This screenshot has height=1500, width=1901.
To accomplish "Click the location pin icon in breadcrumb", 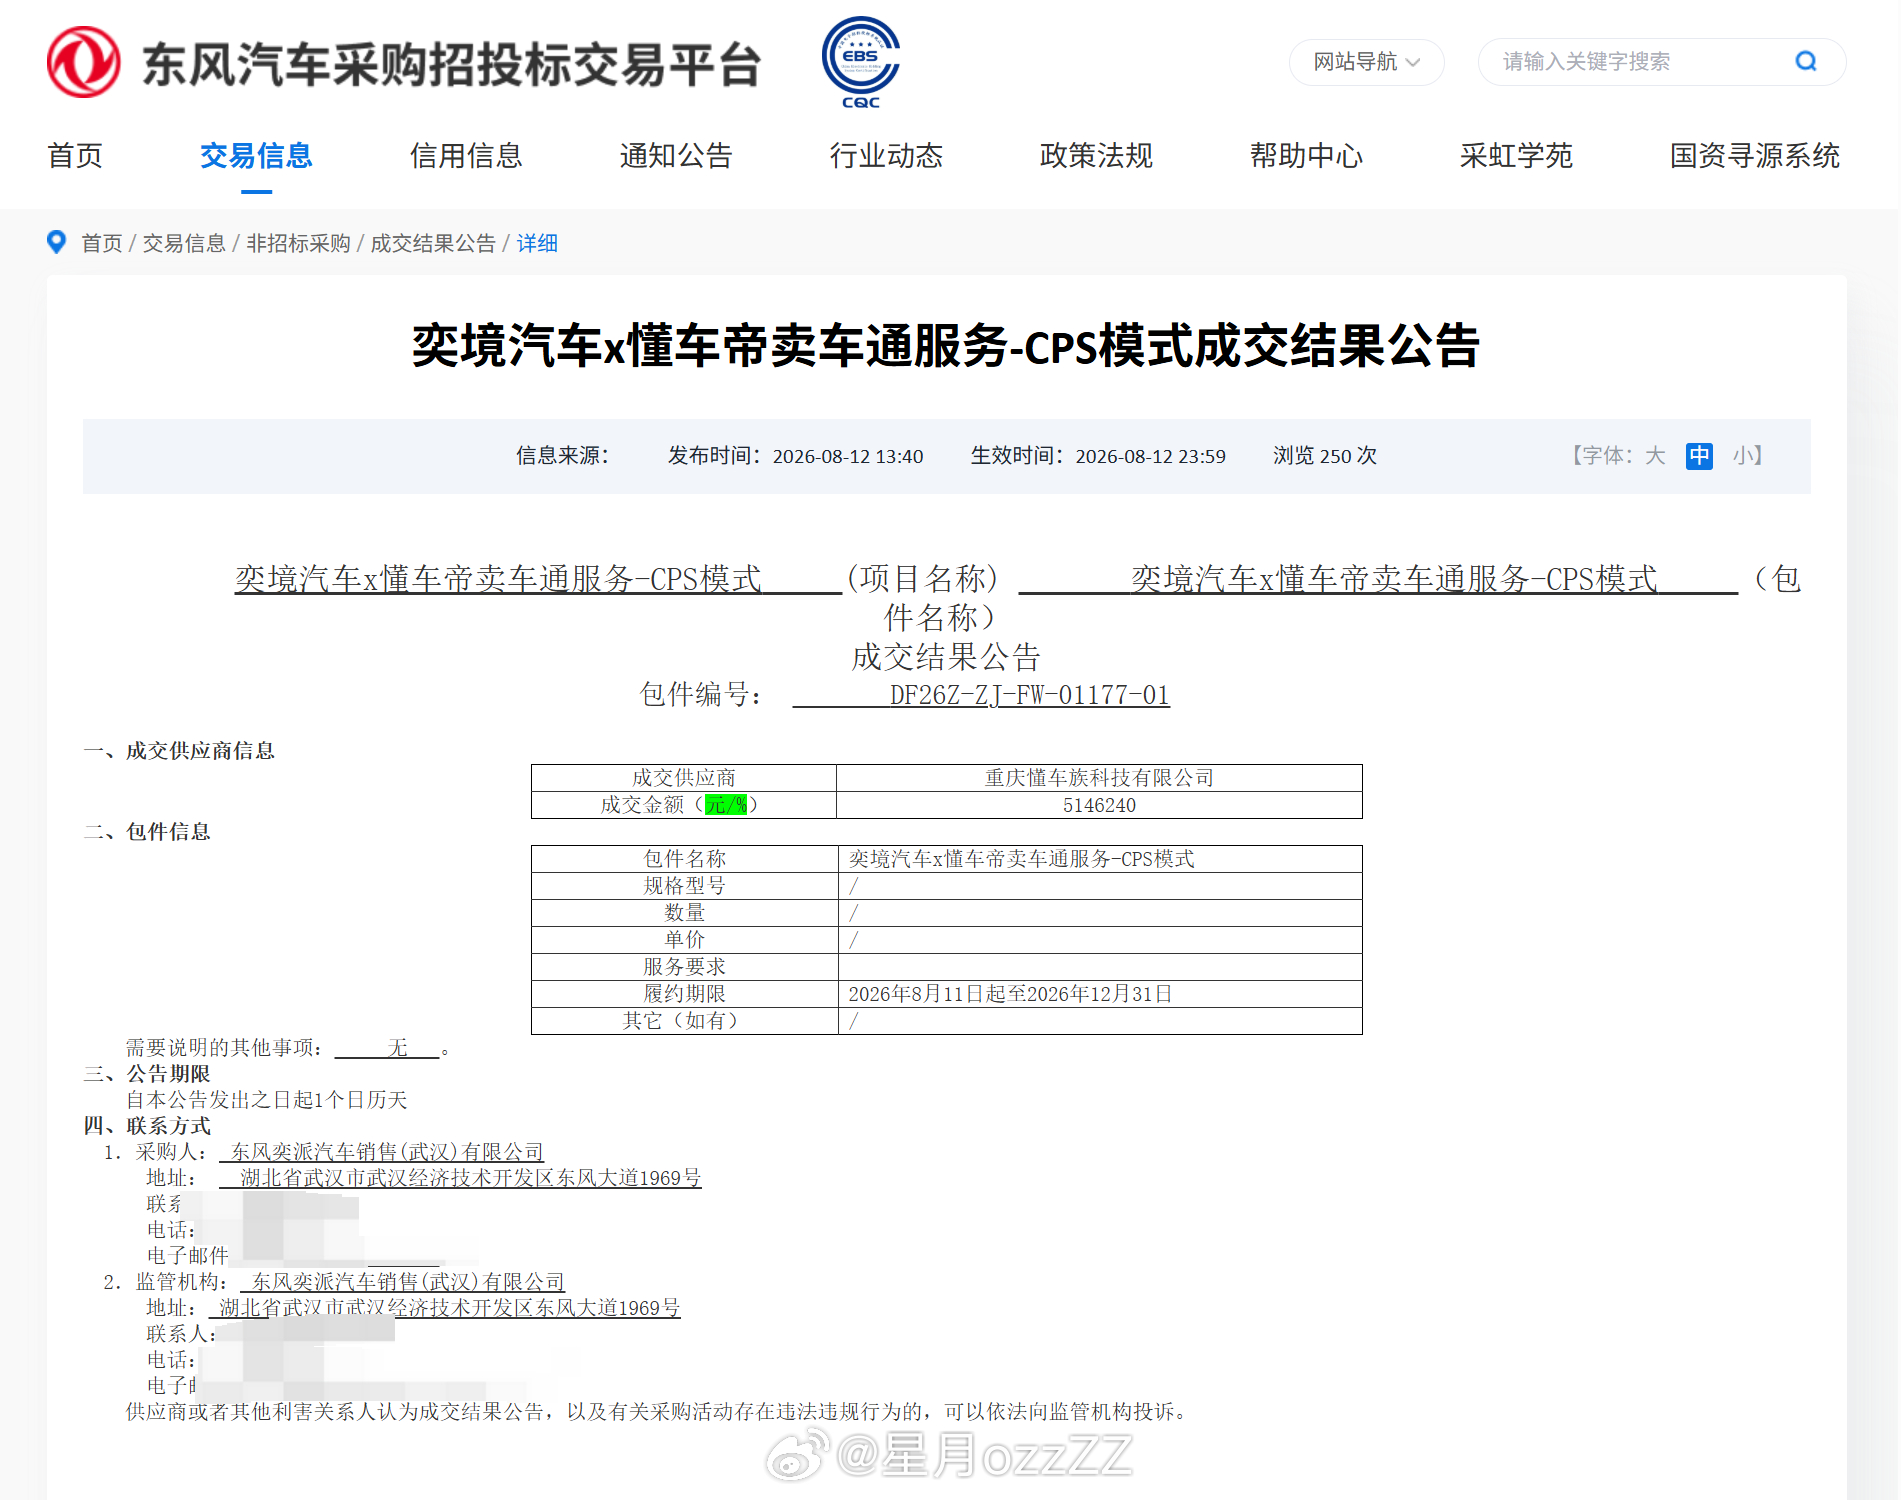I will click(x=57, y=242).
